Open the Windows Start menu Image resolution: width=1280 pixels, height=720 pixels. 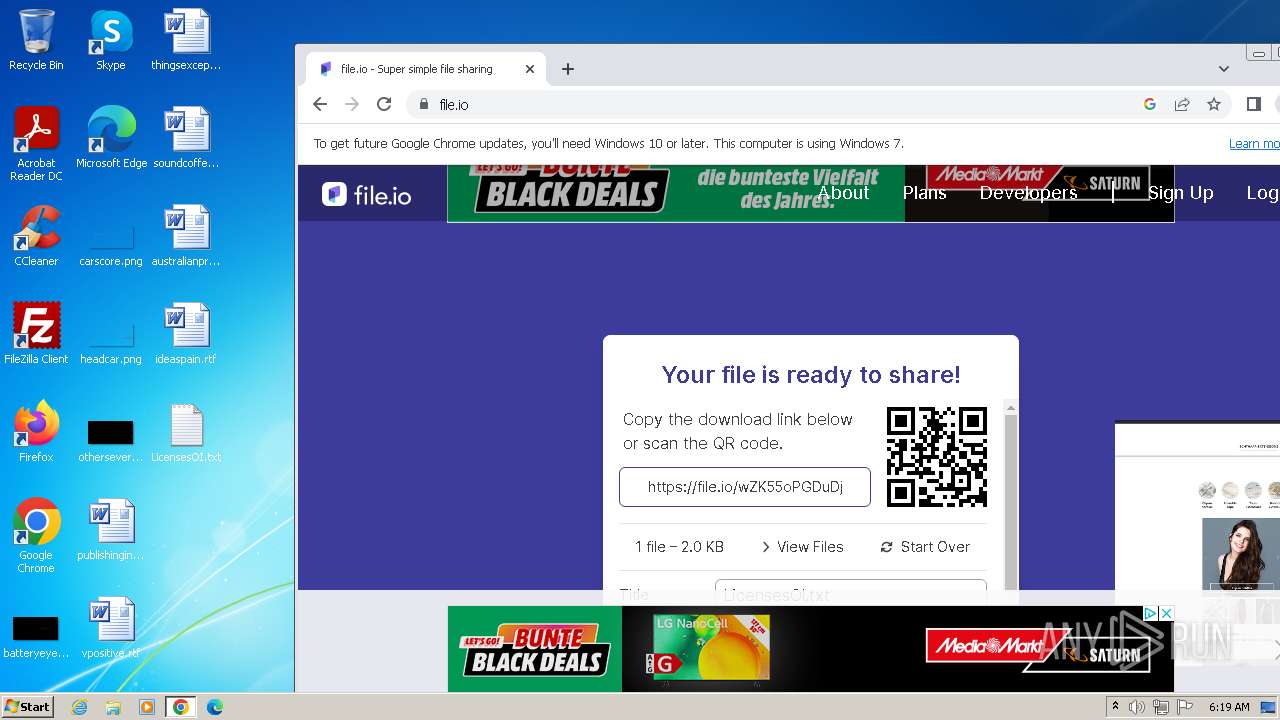click(x=28, y=706)
